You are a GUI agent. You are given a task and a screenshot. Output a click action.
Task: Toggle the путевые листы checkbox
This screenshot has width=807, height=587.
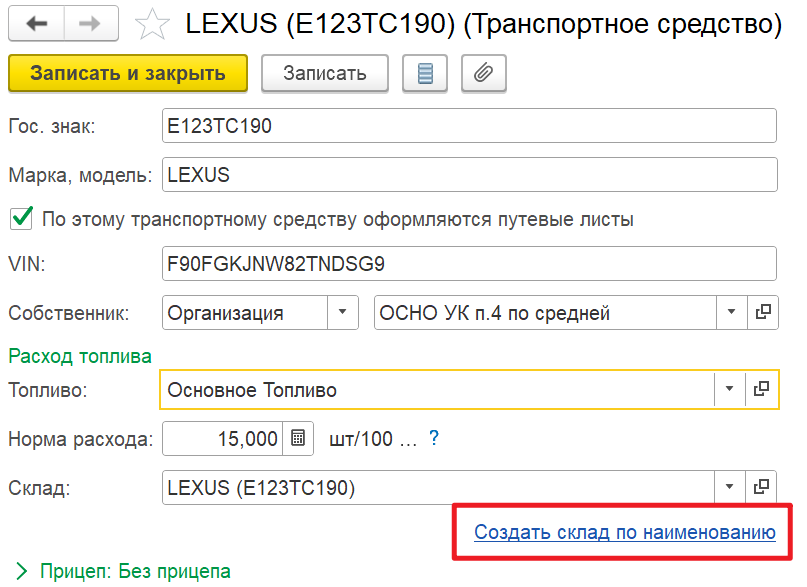coord(20,219)
